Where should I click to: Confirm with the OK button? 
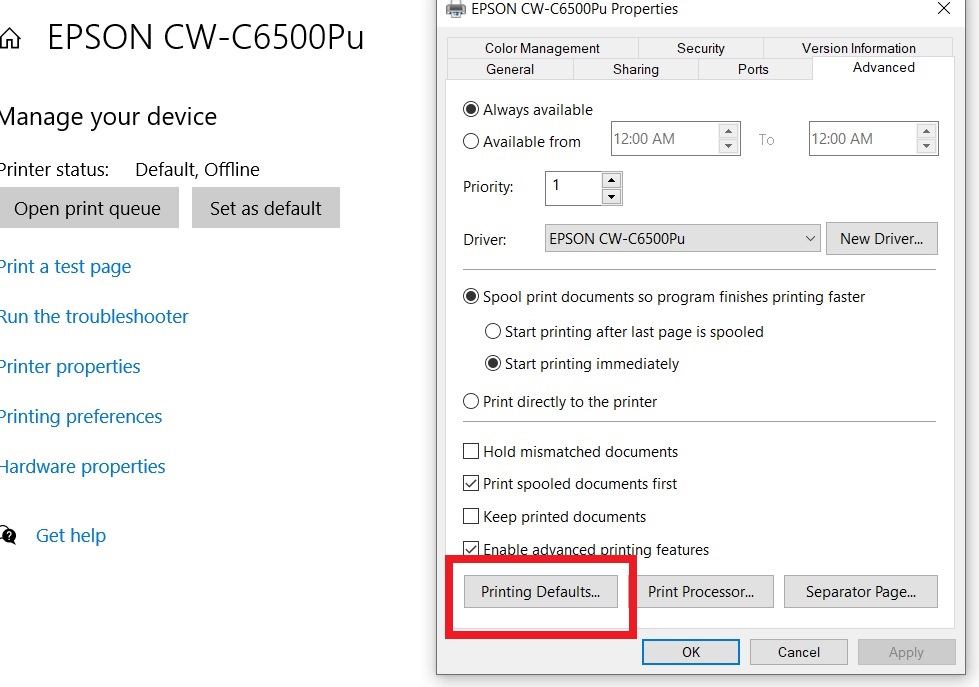[691, 652]
